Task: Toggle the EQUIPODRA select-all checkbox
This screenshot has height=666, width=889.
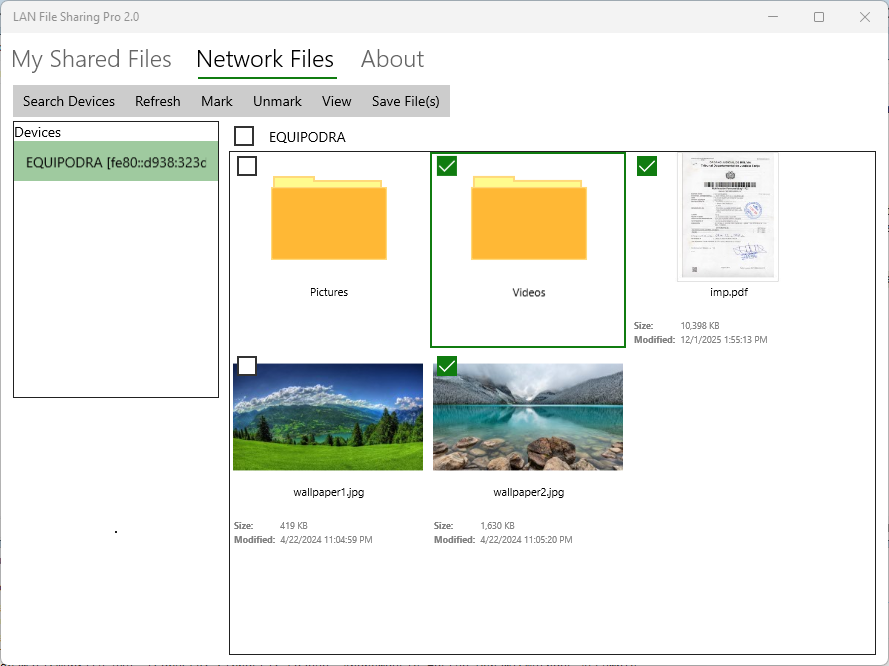Action: tap(244, 135)
